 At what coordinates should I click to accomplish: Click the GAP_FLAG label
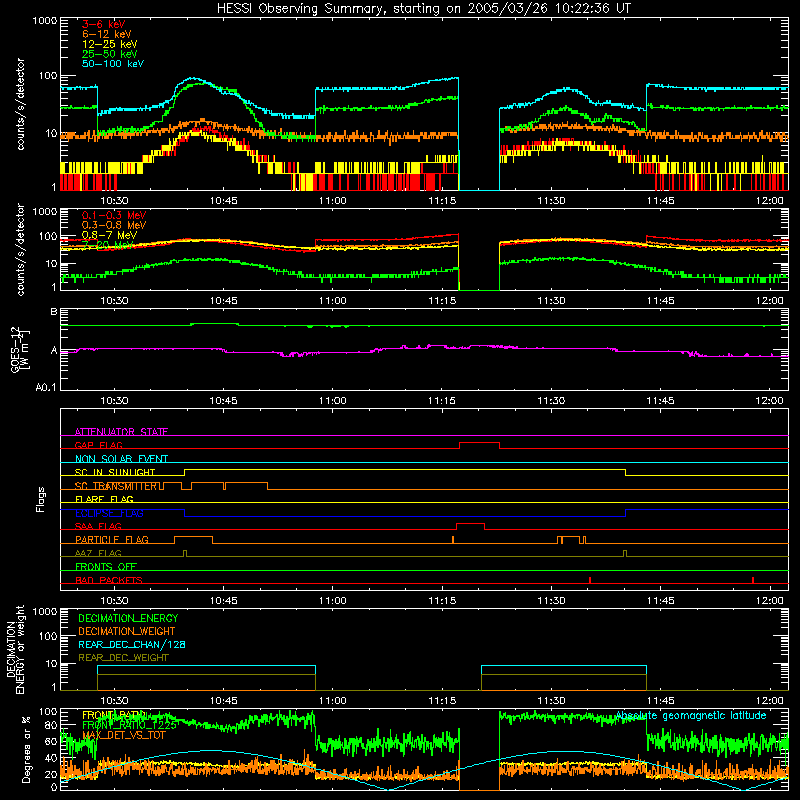coord(98,445)
